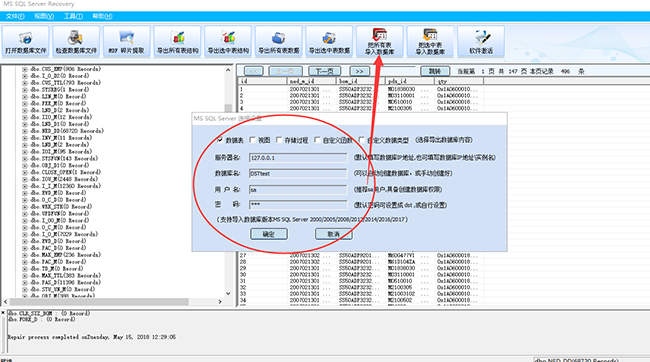Image resolution: width=650 pixels, height=362 pixels.
Task: Click the tree panel horizontal scrollbar
Action: tap(99, 302)
